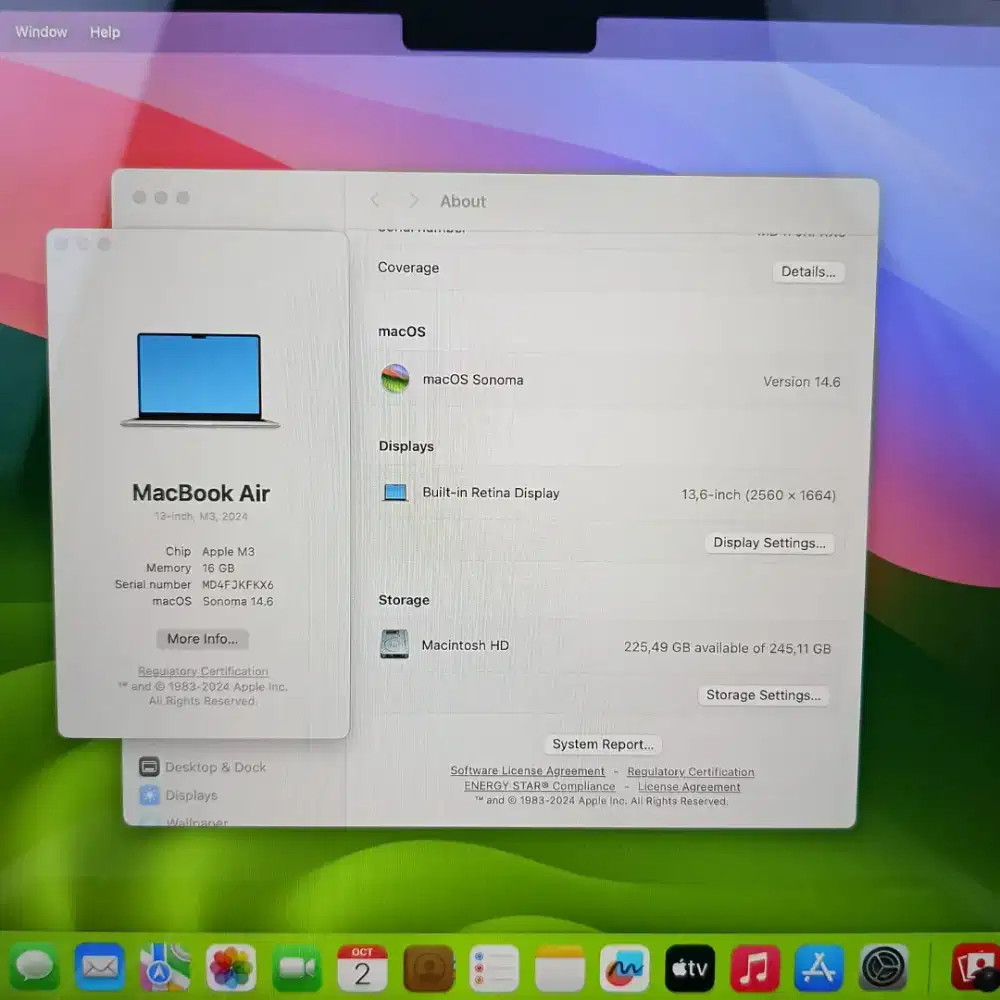Open the Help menu
Image resolution: width=1000 pixels, height=1000 pixels.
tap(105, 32)
